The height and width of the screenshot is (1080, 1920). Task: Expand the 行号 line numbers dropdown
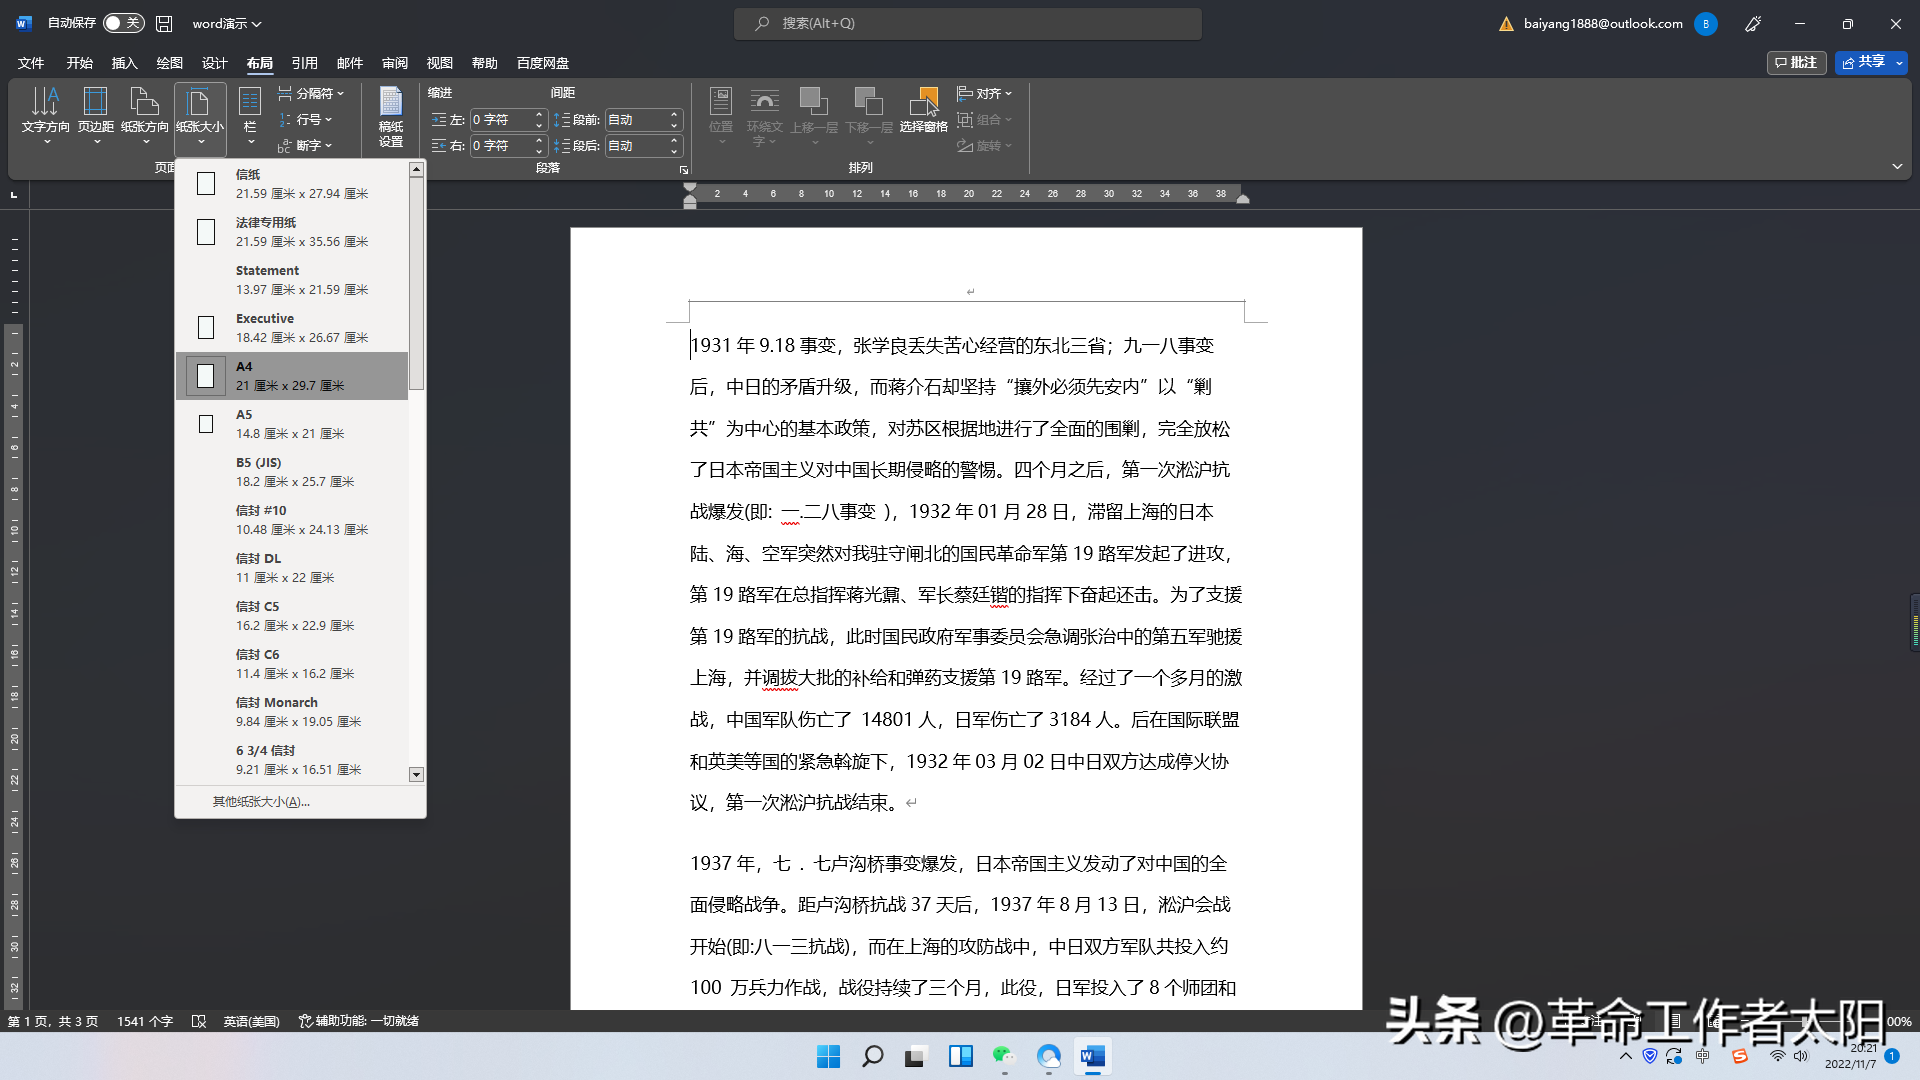coord(305,119)
